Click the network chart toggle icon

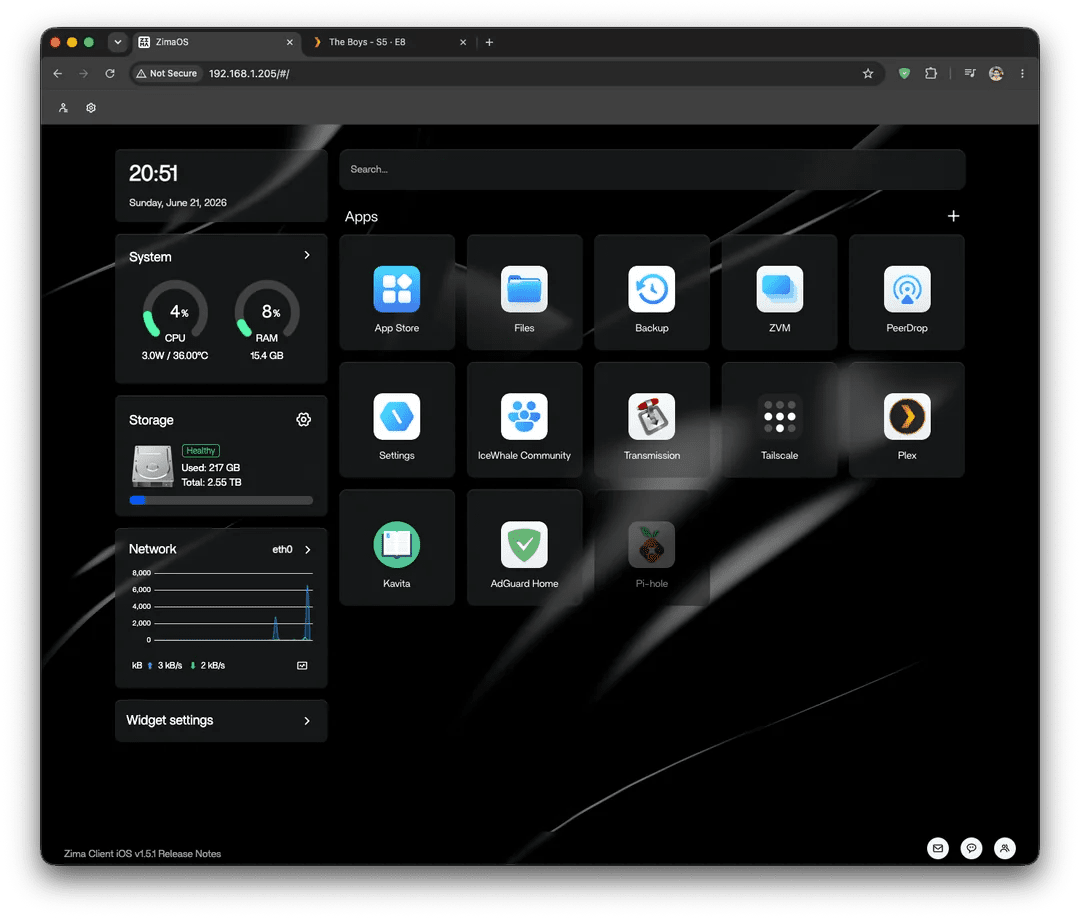(302, 665)
